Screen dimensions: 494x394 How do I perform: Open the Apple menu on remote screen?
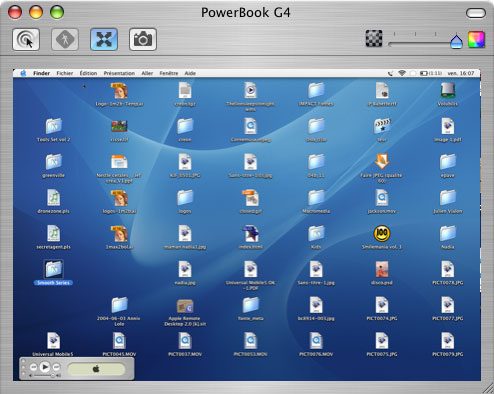pyautogui.click(x=23, y=73)
